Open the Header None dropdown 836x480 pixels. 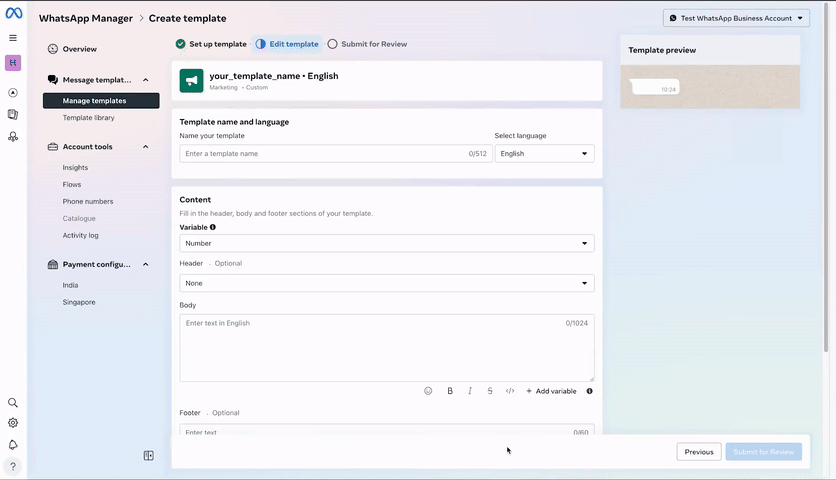click(x=387, y=283)
